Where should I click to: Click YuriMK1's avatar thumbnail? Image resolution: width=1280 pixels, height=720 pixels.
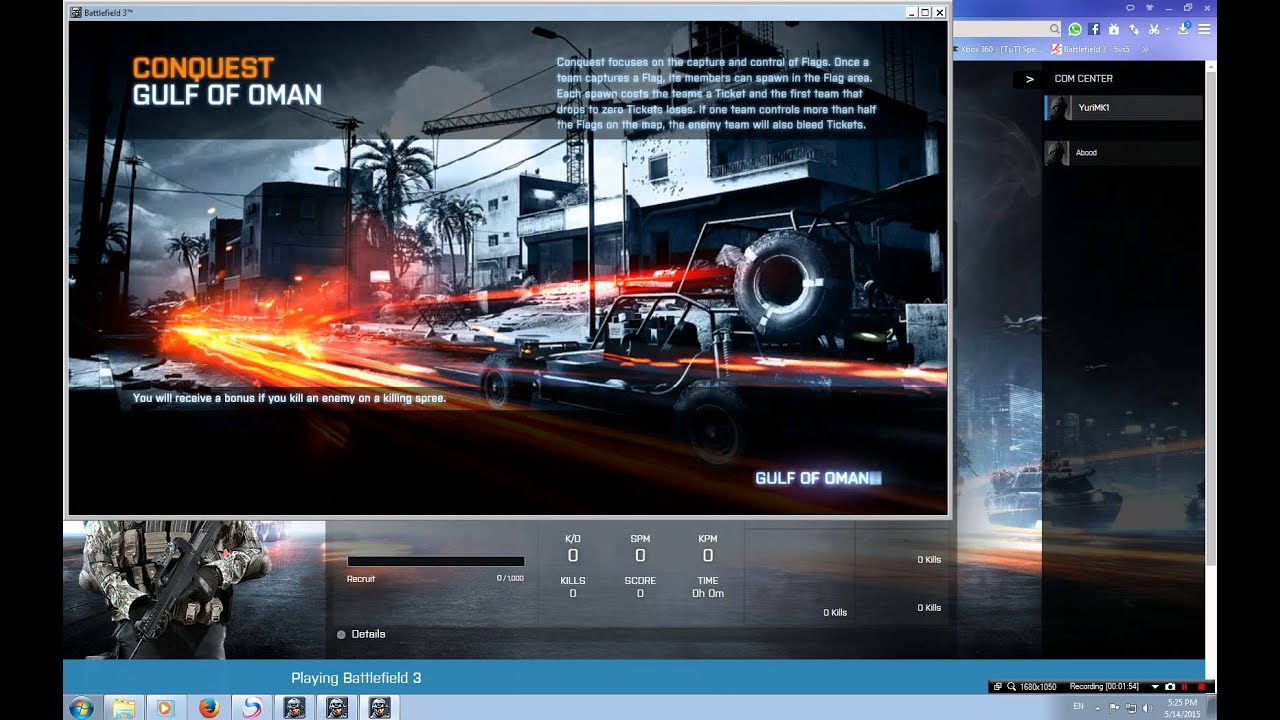pyautogui.click(x=1058, y=107)
